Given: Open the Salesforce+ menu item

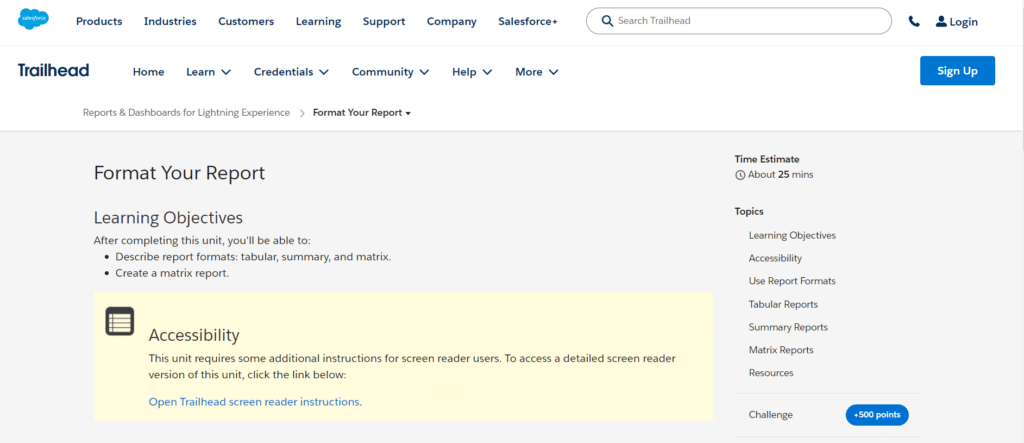Looking at the screenshot, I should (x=528, y=22).
